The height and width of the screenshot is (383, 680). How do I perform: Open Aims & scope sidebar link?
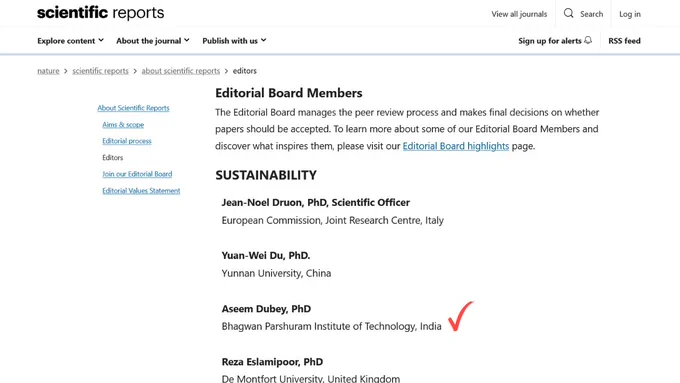123,124
